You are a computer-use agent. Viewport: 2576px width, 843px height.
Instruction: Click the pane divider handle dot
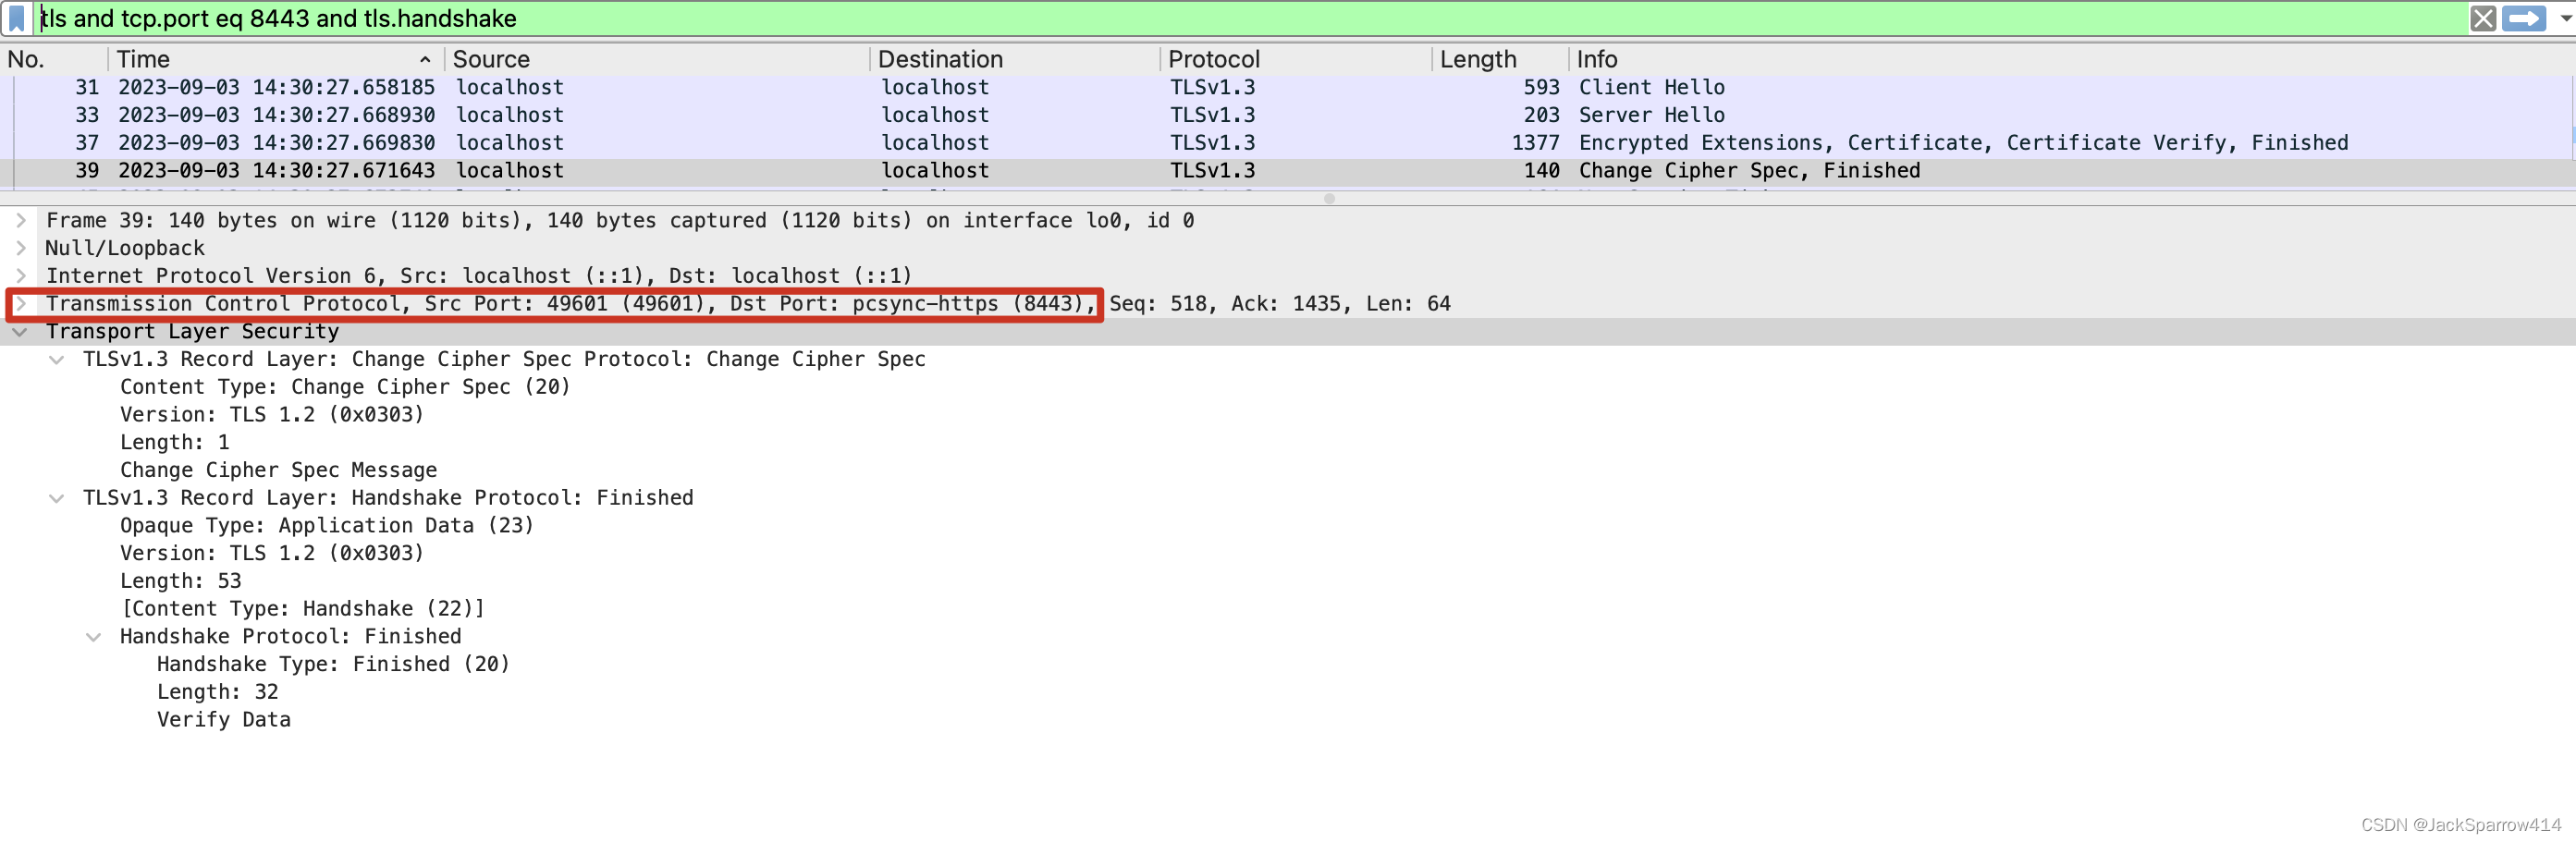coord(1329,199)
